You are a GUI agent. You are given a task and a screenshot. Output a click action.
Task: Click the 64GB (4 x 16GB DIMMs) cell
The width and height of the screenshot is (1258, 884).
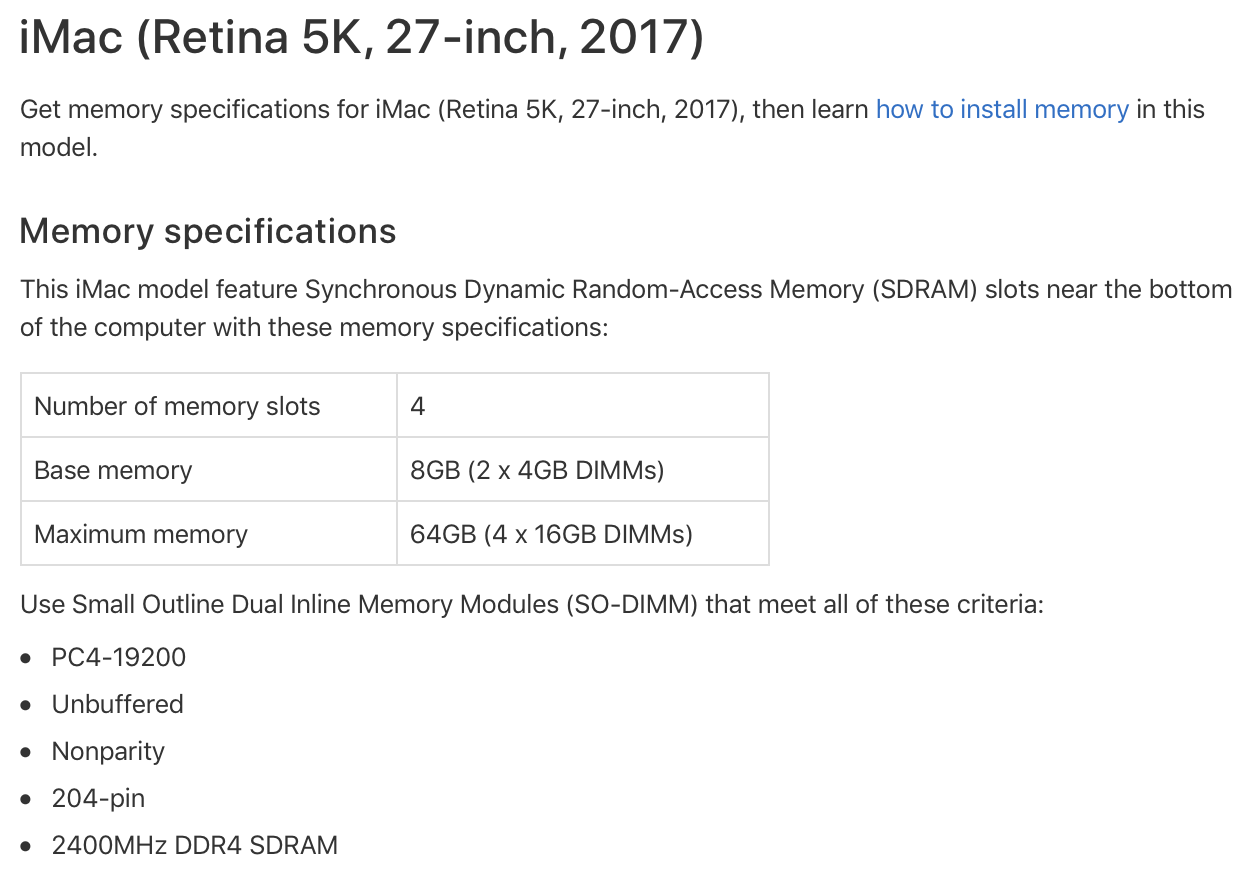coord(583,534)
